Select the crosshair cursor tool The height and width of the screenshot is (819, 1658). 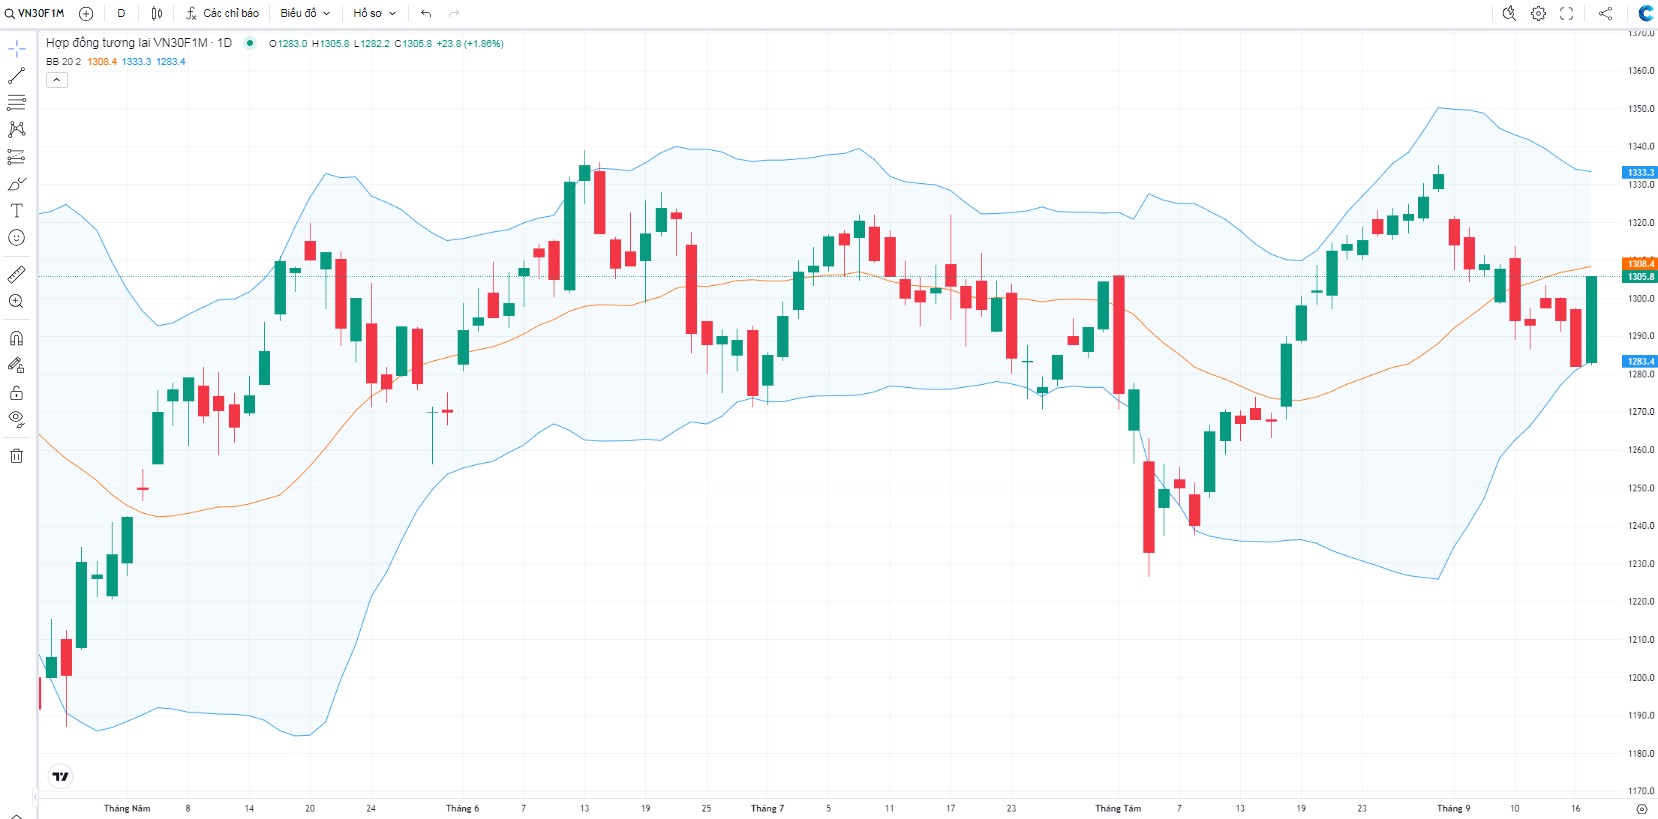[17, 48]
